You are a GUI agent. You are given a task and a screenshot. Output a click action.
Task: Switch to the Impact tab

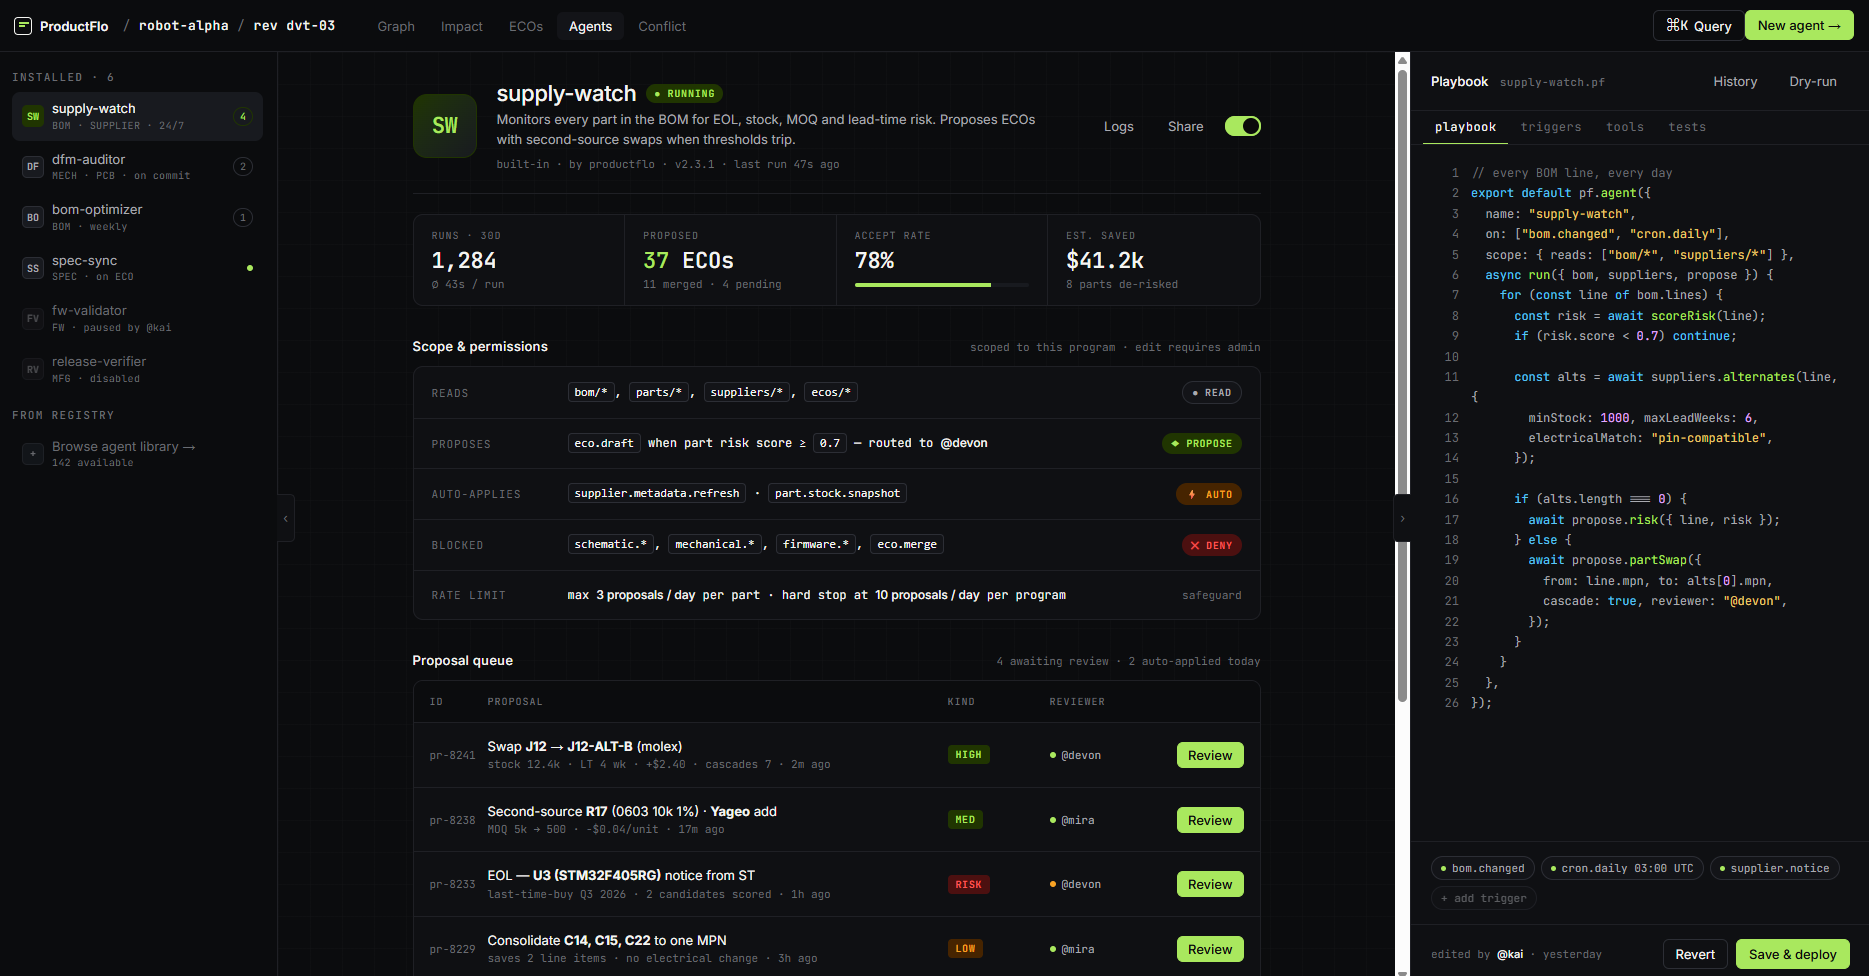coord(461,26)
